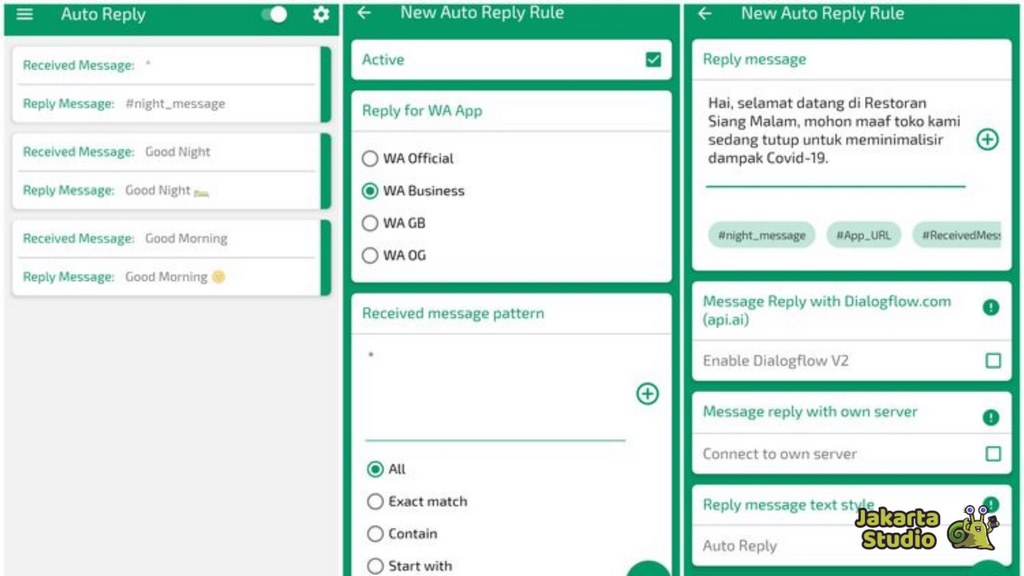Insert the #night_message tag chip

pyautogui.click(x=762, y=235)
